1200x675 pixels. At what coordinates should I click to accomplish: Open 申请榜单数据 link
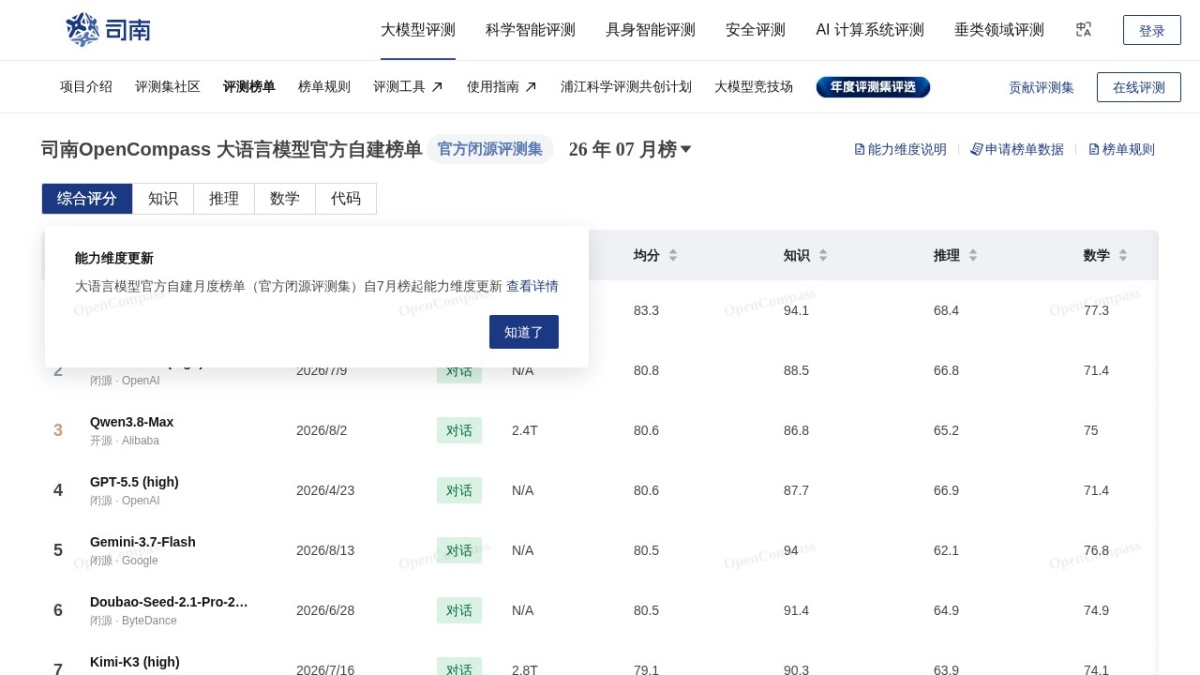[1017, 149]
